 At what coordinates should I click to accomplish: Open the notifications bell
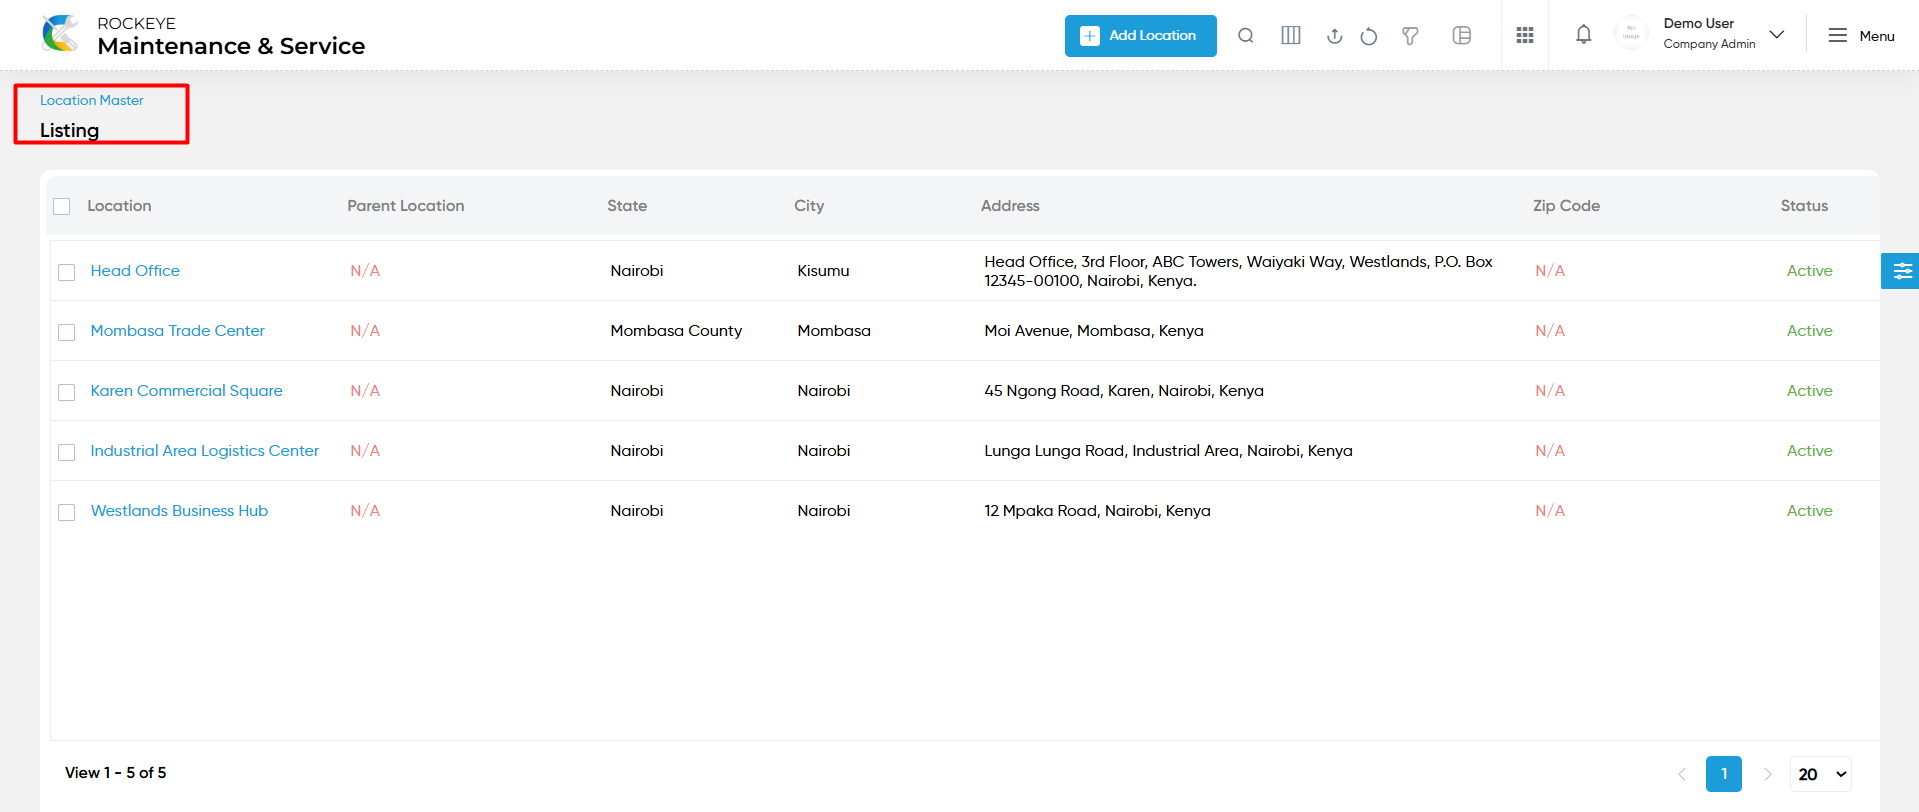tap(1584, 35)
